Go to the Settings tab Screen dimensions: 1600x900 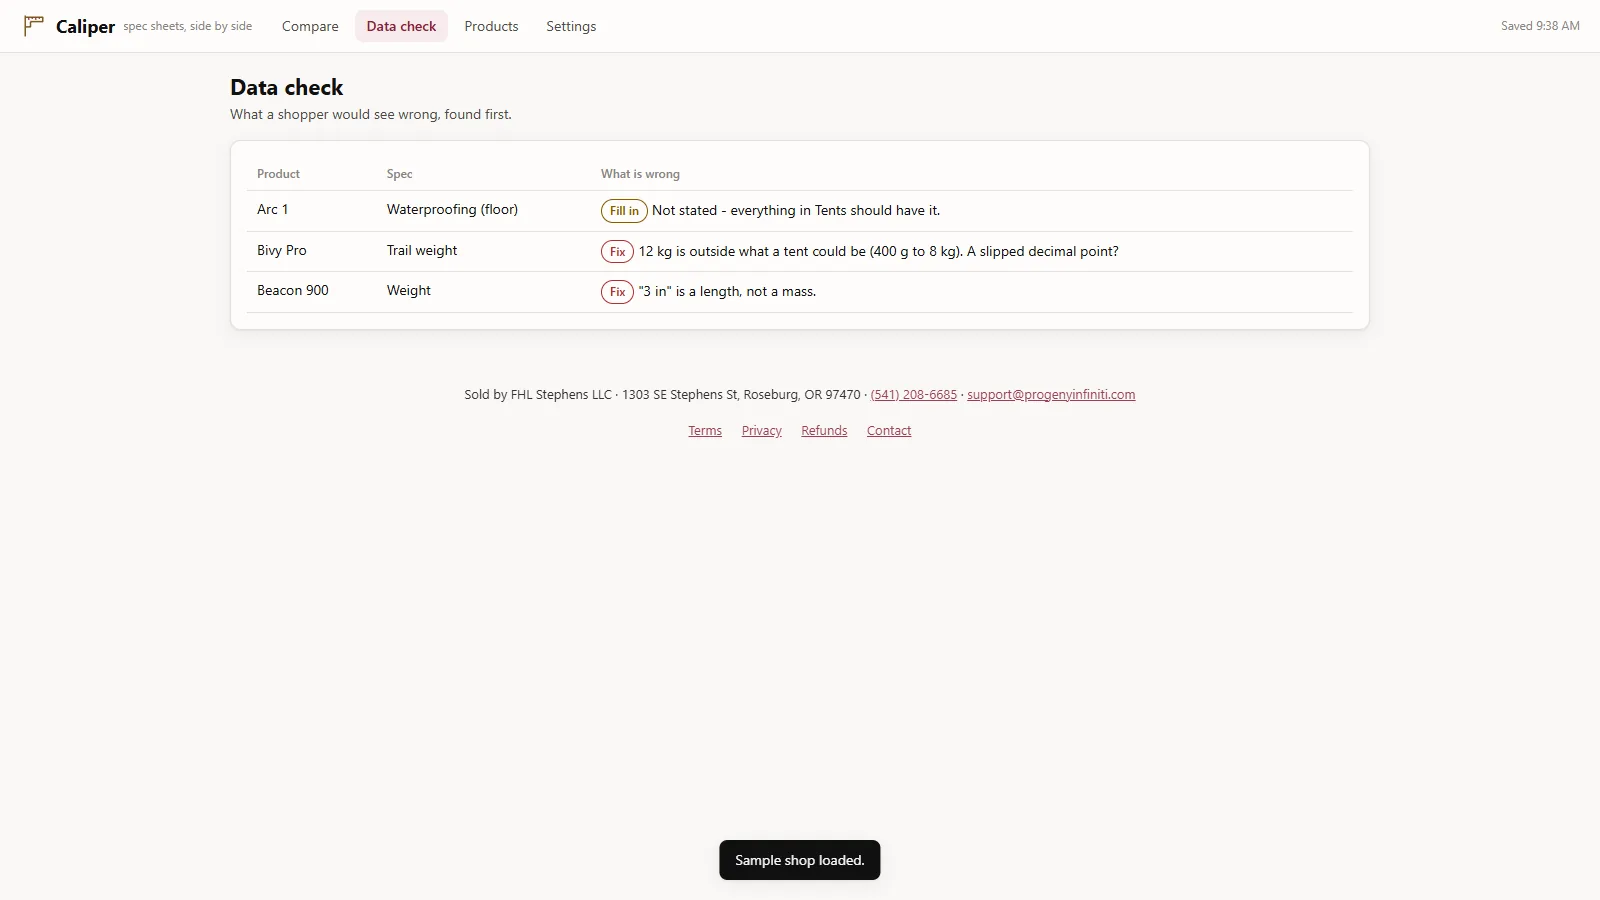click(x=571, y=26)
